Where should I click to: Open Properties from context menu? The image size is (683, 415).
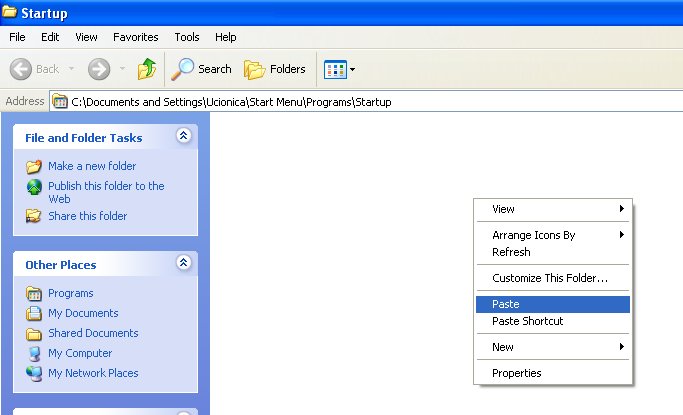[x=553, y=373]
